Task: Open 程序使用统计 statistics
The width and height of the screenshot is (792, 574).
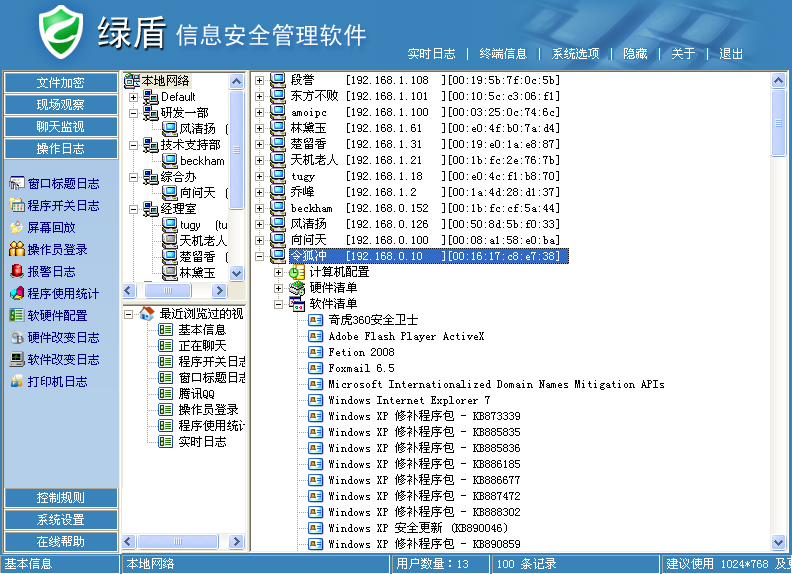Action: (x=54, y=294)
